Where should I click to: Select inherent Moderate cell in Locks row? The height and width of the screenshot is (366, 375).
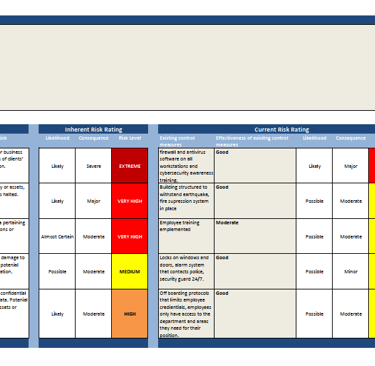click(94, 272)
